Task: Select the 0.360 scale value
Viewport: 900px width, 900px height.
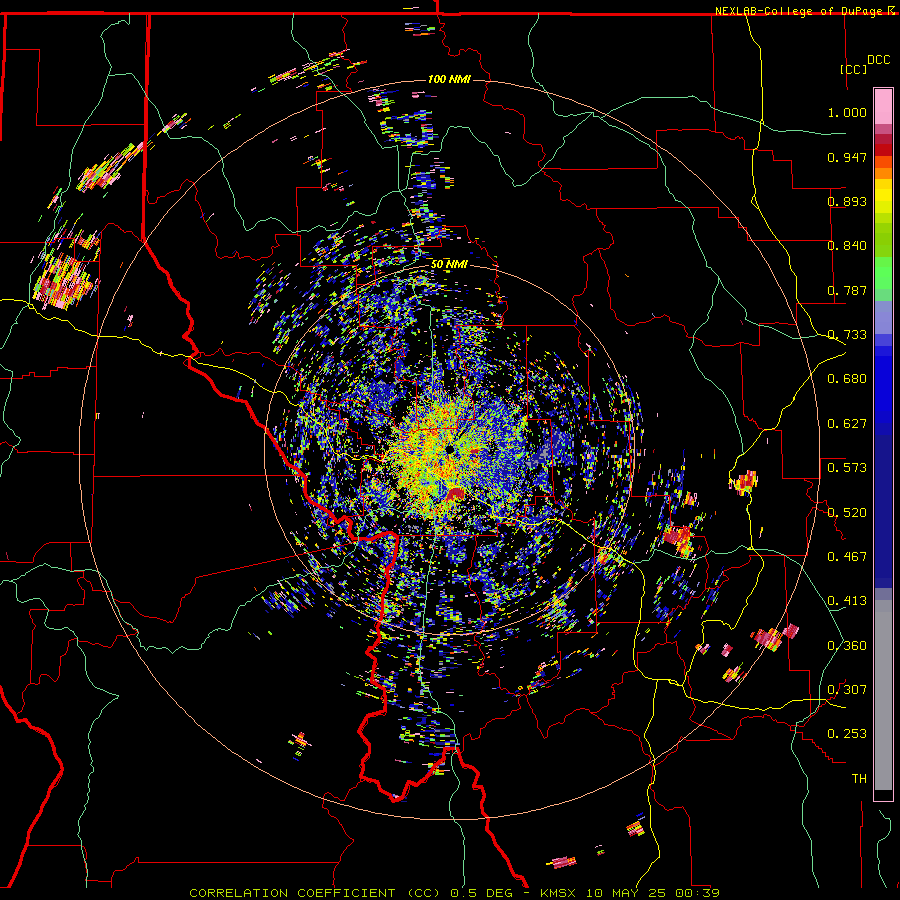Action: (x=847, y=646)
